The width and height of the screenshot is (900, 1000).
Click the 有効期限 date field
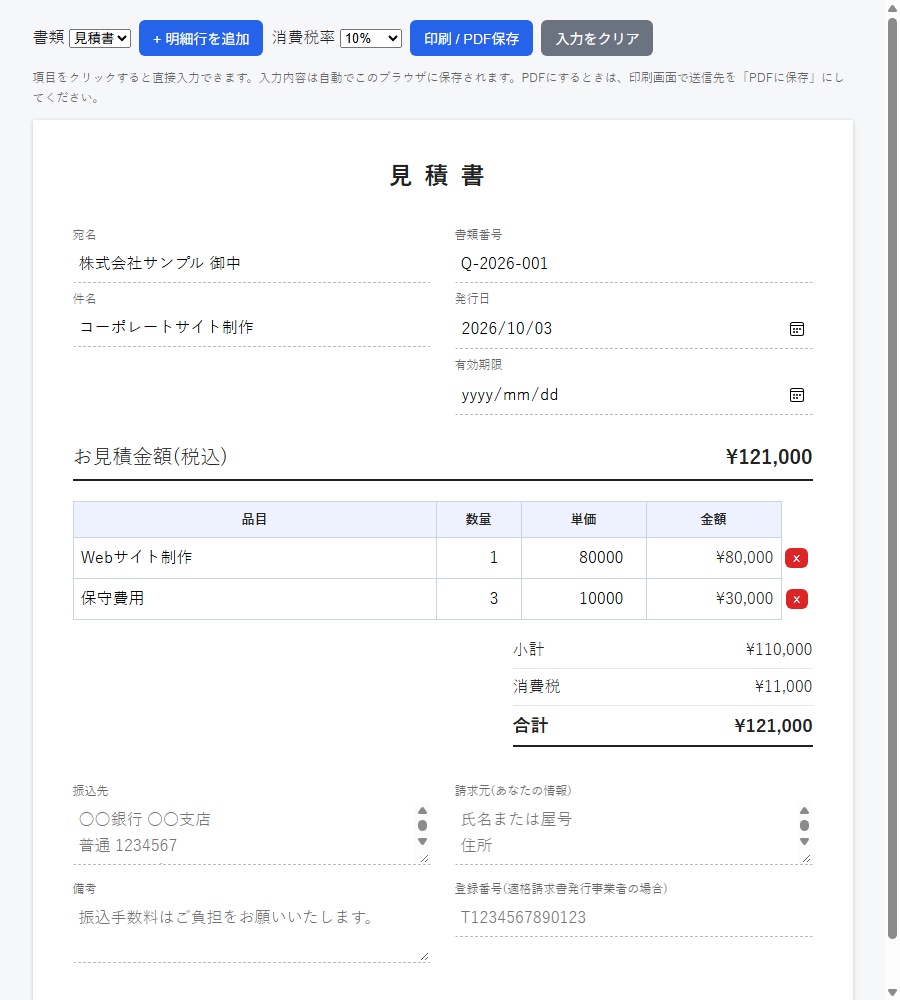(x=634, y=395)
